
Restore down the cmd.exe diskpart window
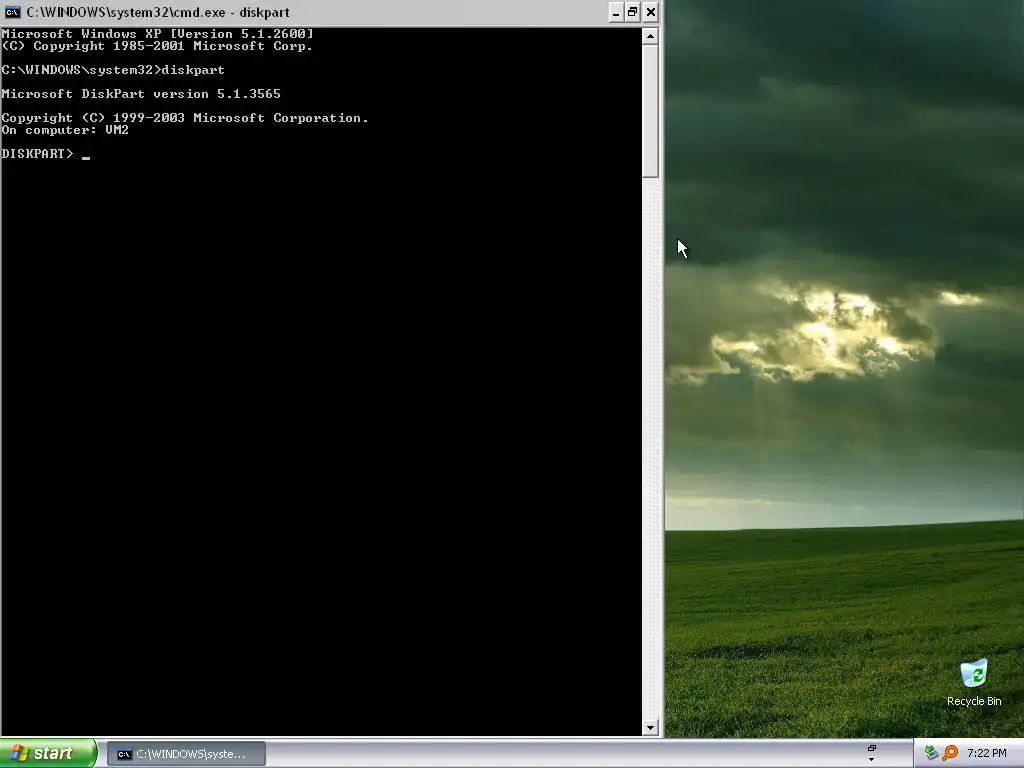pos(633,12)
